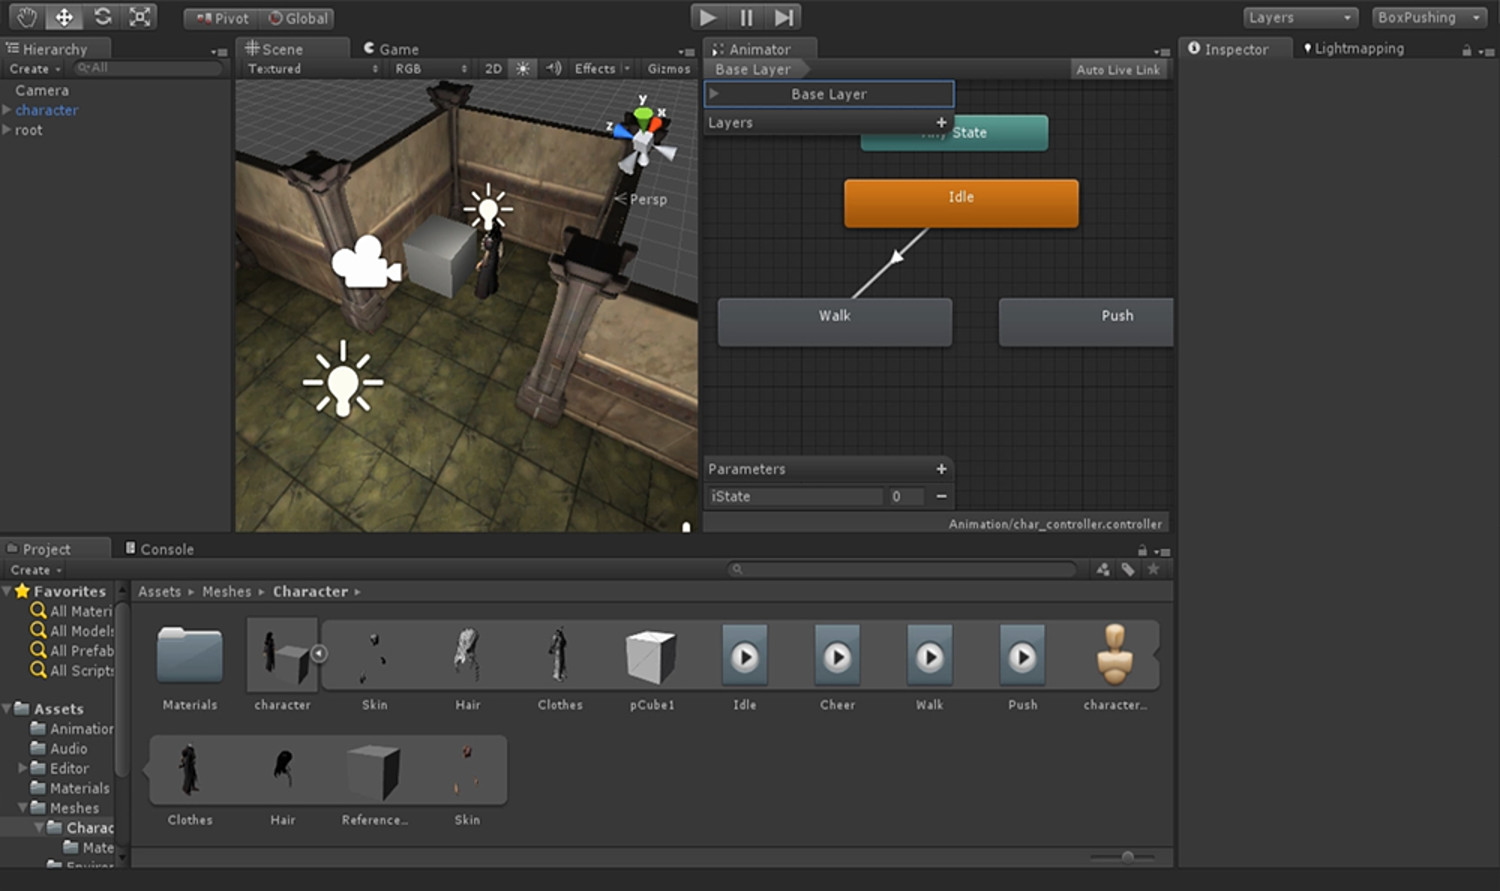This screenshot has height=891, width=1500.
Task: Select the Scale tool
Action: coord(139,16)
